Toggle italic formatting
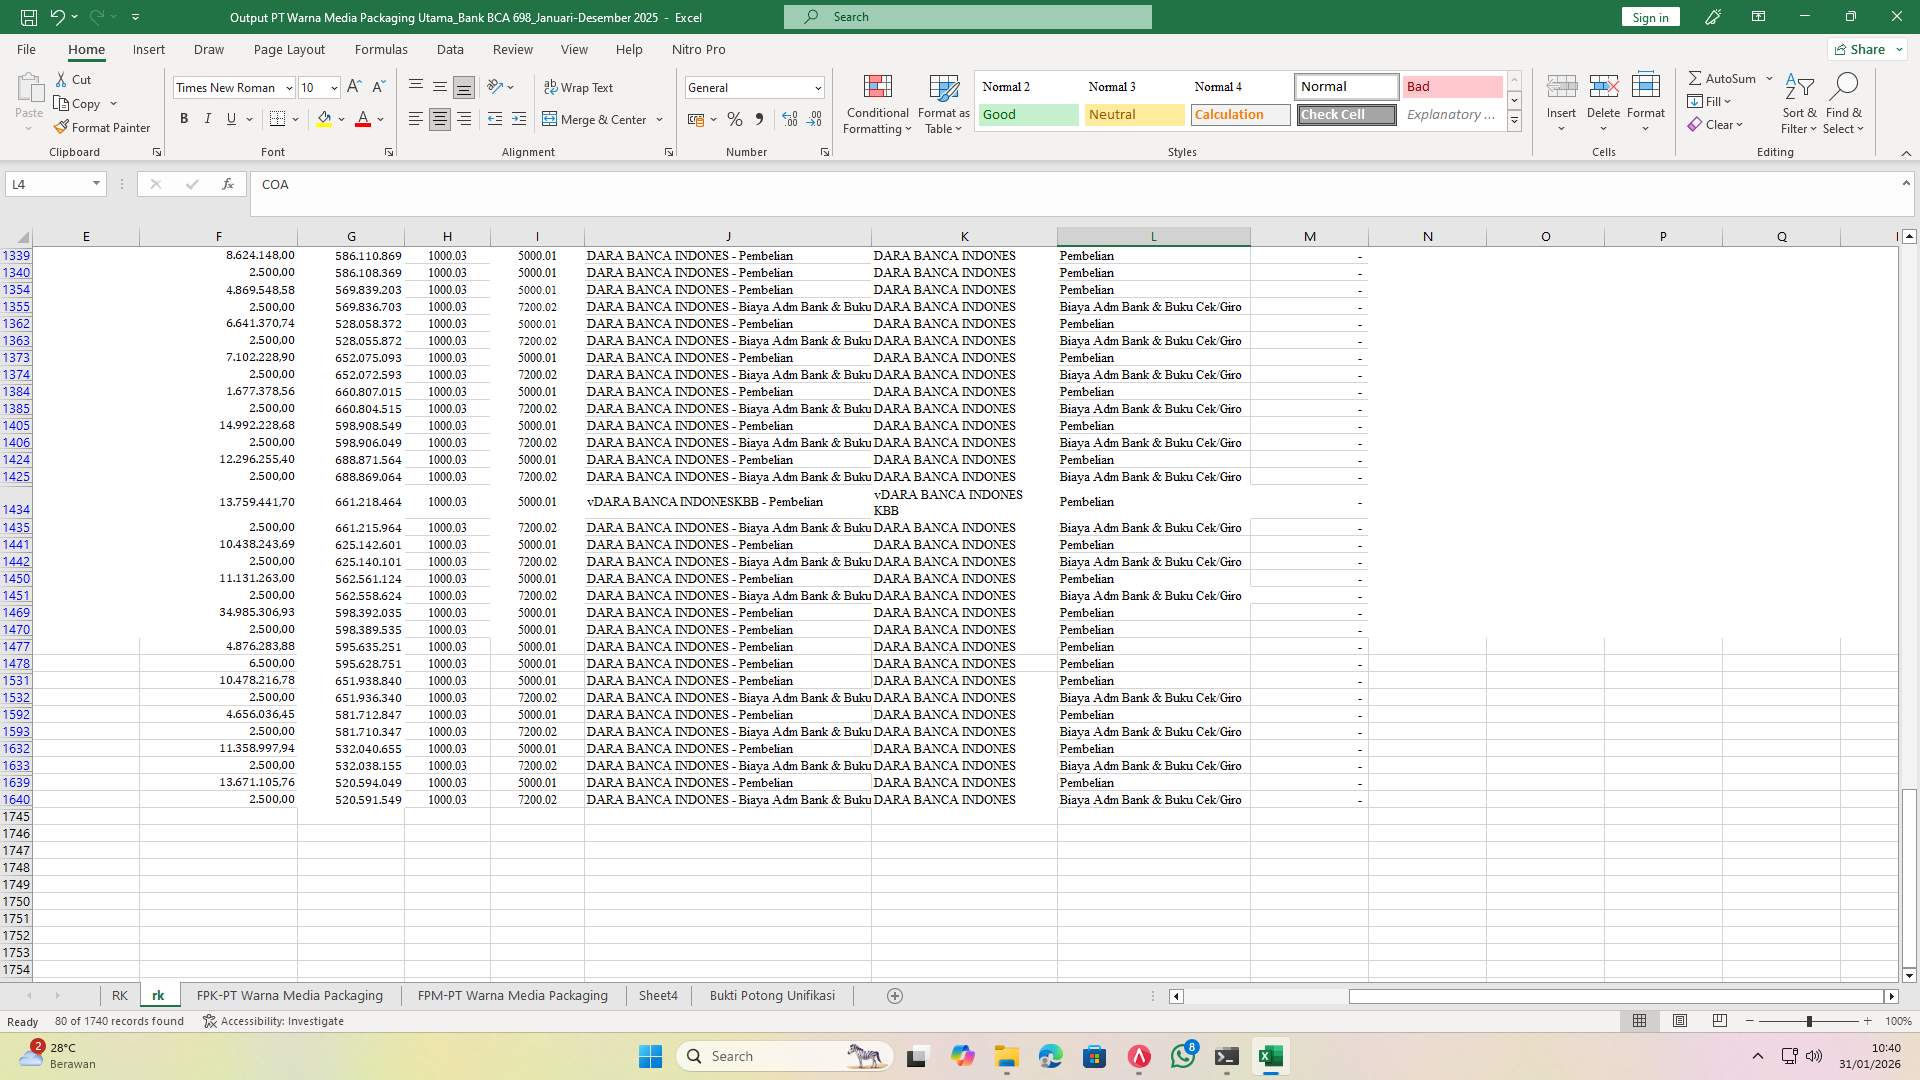The height and width of the screenshot is (1080, 1920). point(207,118)
